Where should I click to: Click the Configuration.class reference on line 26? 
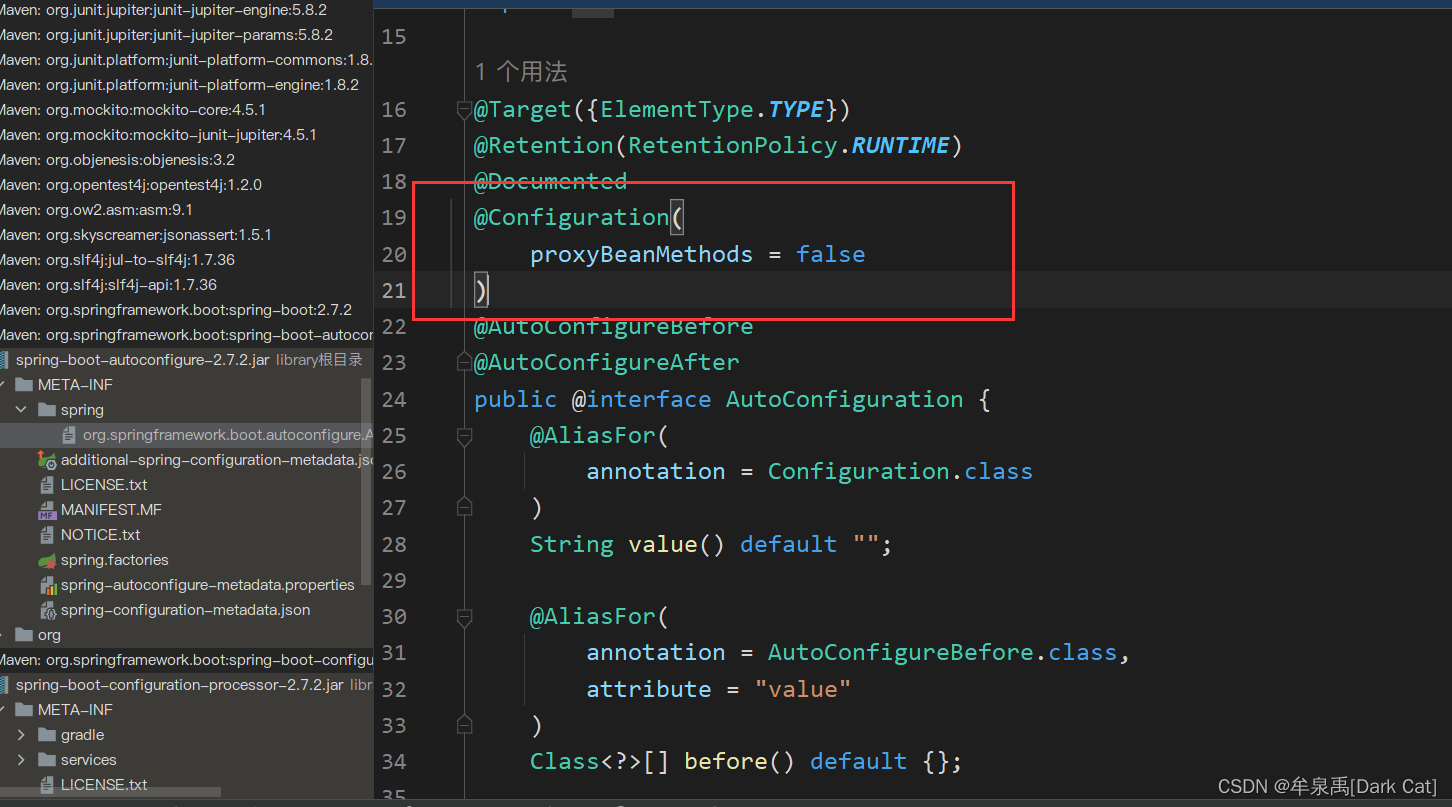pos(900,471)
